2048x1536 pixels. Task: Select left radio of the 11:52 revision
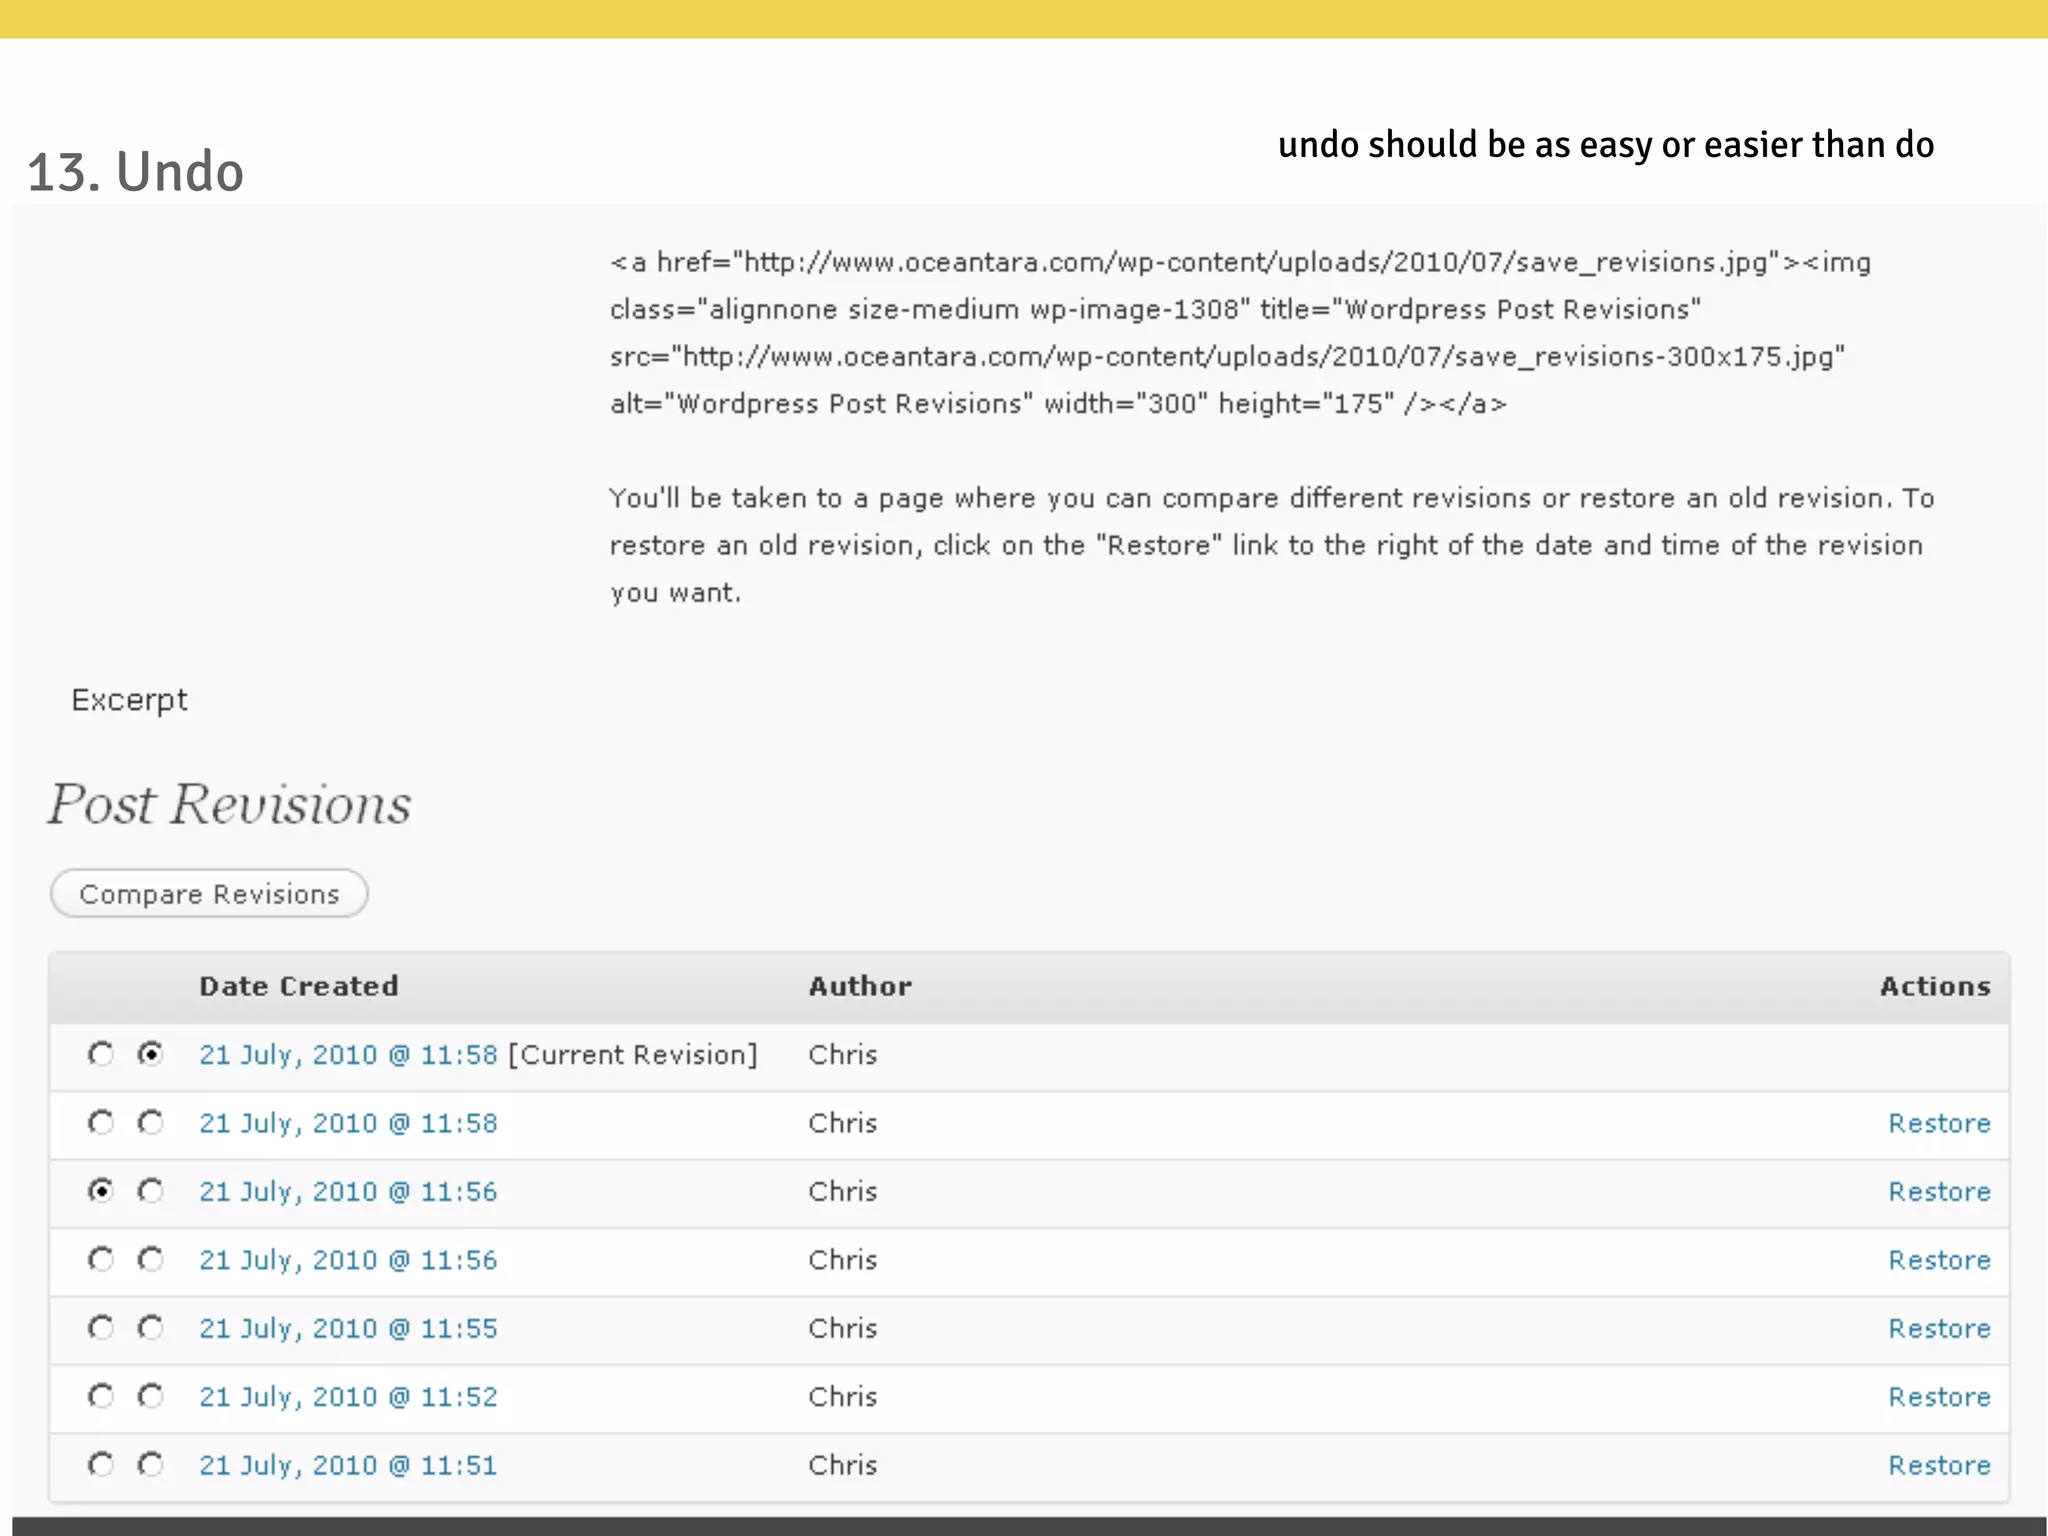[101, 1396]
